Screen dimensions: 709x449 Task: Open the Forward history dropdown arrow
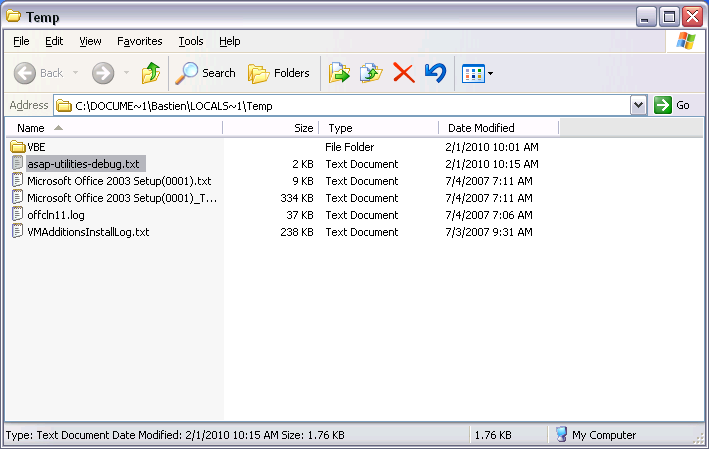(127, 73)
